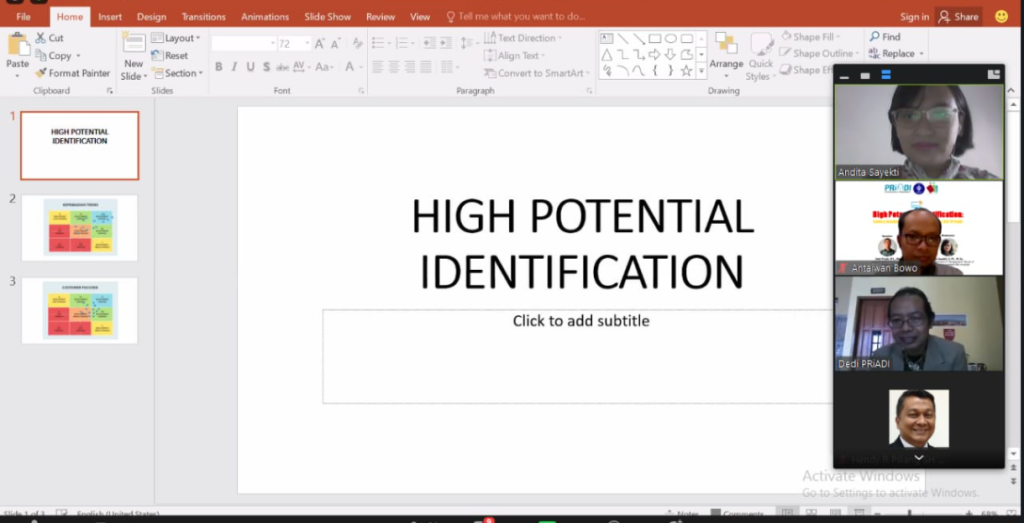The height and width of the screenshot is (523, 1024).
Task: Toggle Italic formatting
Action: point(233,67)
